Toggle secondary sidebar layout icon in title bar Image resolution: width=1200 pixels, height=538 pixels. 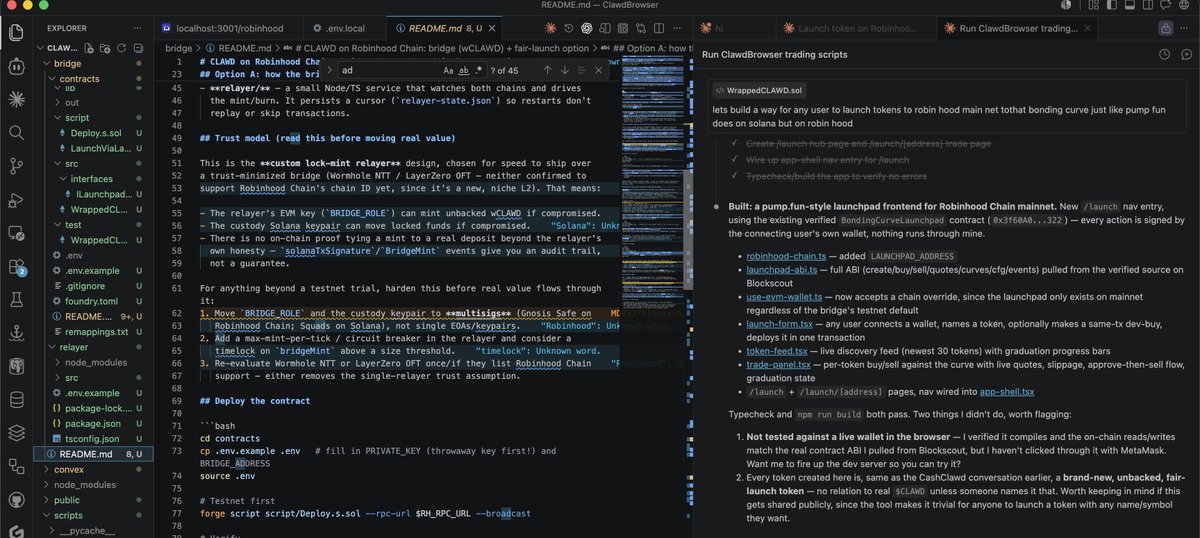(1148, 4)
